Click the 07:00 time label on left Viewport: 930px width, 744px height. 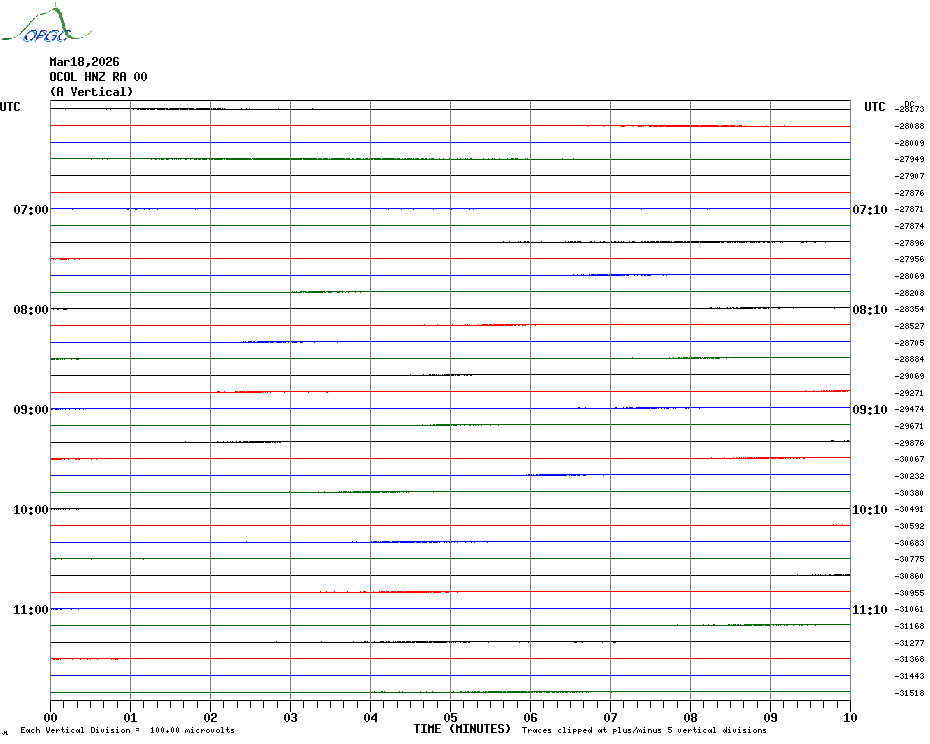(x=30, y=210)
